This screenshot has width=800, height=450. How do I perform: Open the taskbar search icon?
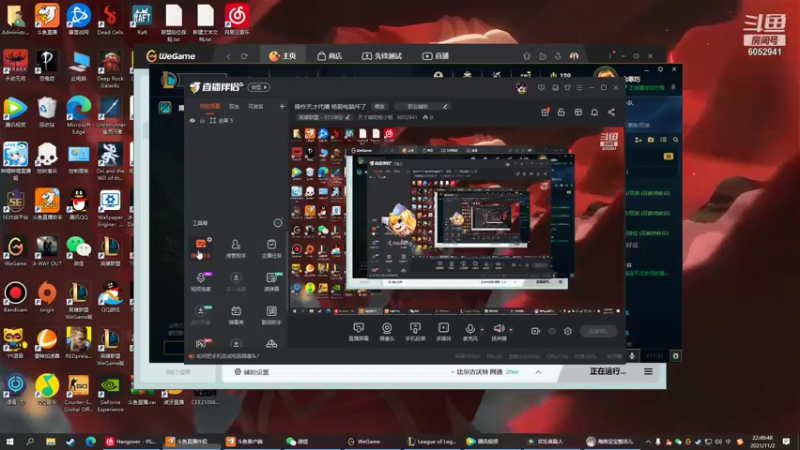click(30, 441)
